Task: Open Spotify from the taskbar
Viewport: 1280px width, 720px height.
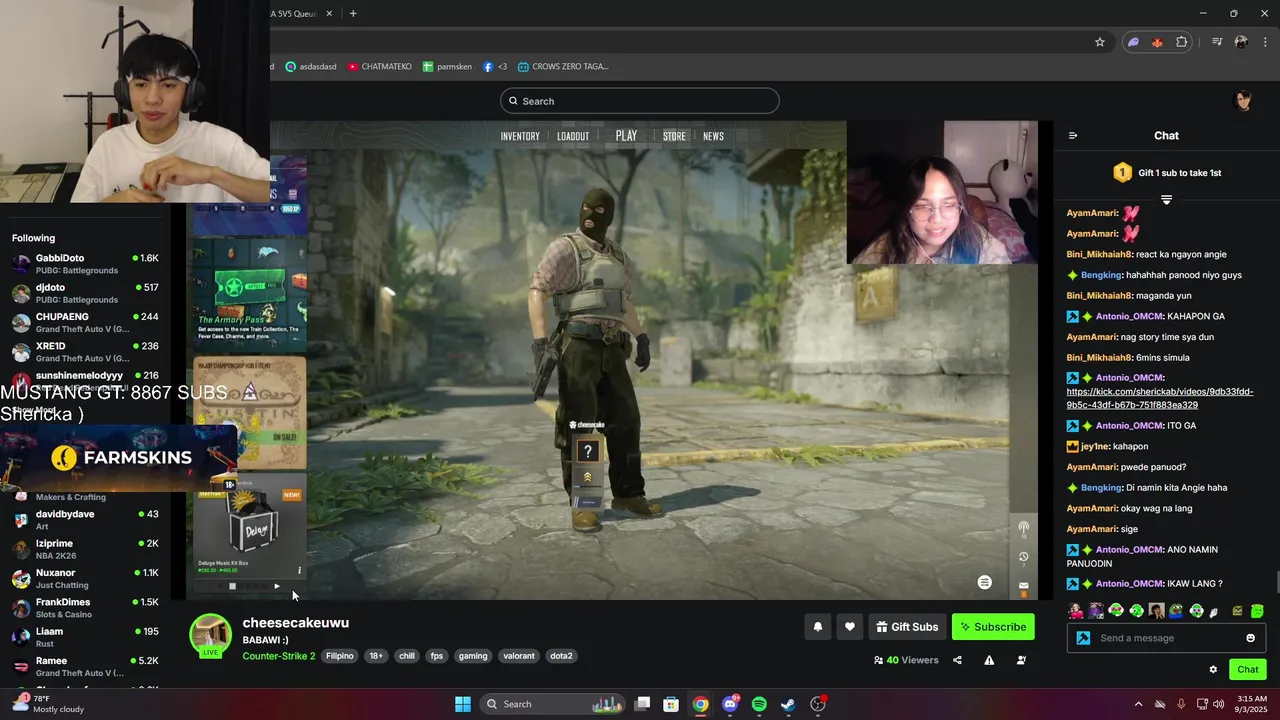Action: (759, 704)
